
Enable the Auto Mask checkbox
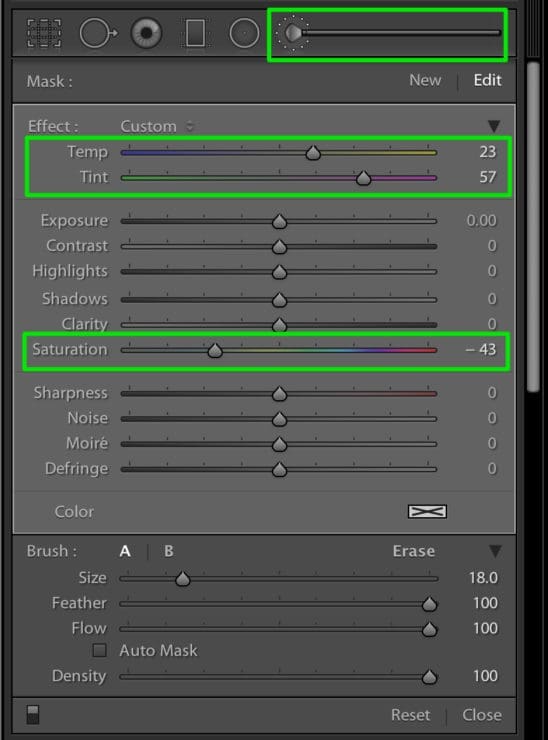coord(99,650)
